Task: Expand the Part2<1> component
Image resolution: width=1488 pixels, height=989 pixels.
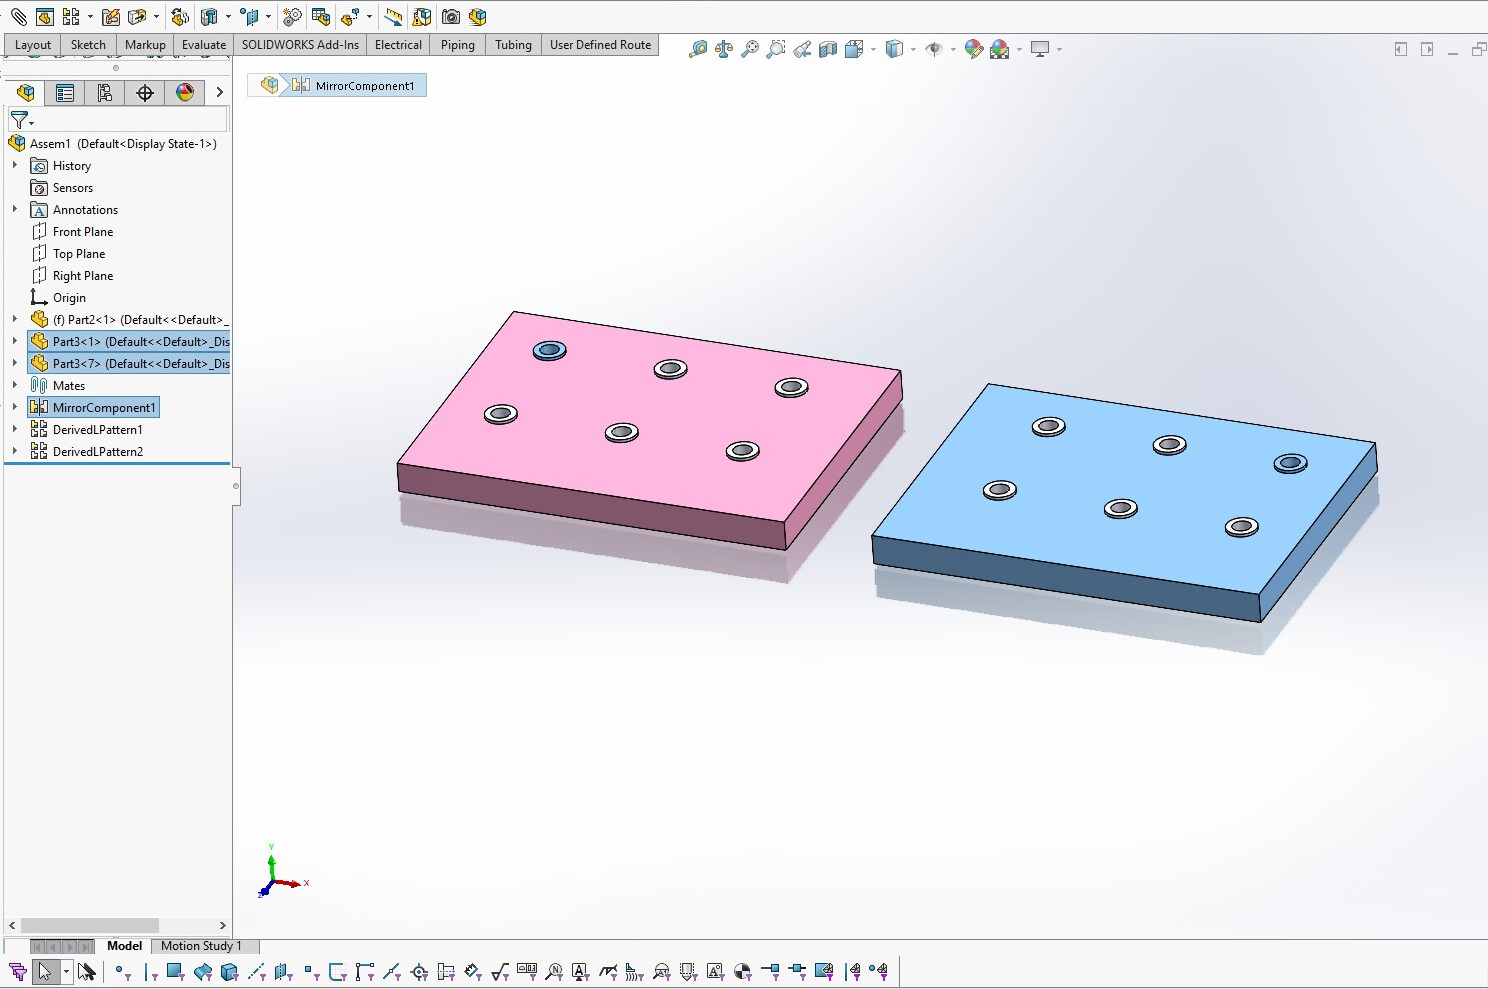Action: 14,319
